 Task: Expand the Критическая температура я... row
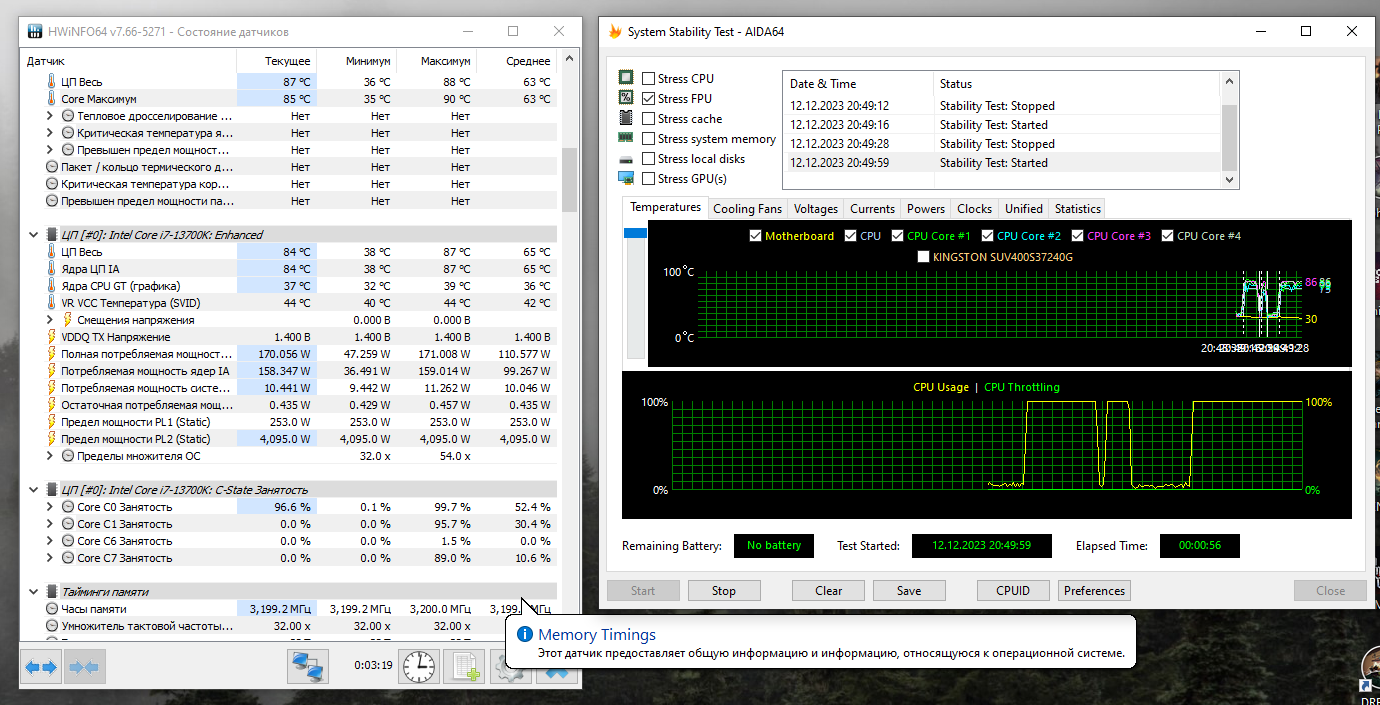tap(50, 133)
